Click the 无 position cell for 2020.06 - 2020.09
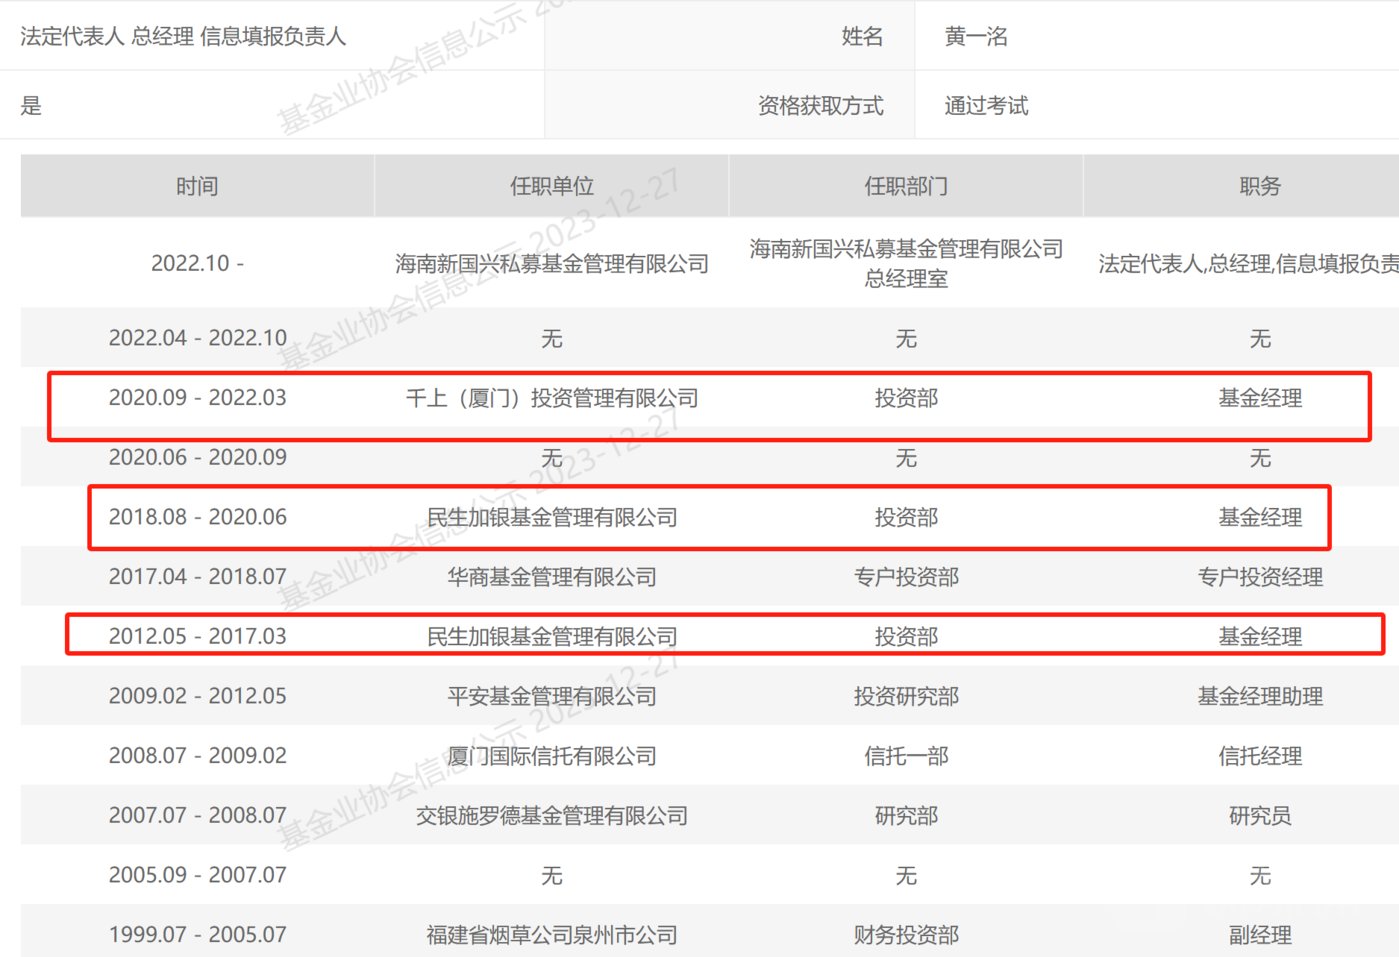The width and height of the screenshot is (1399, 957). 1260,458
